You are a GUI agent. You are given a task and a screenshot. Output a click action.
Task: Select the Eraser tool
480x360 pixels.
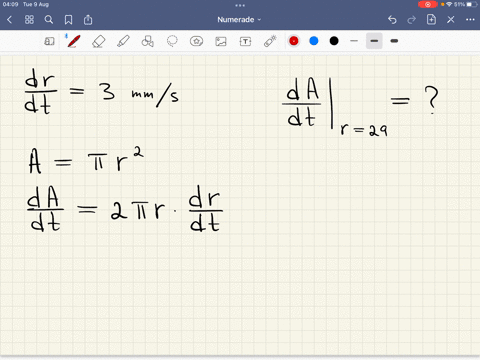[x=98, y=41]
